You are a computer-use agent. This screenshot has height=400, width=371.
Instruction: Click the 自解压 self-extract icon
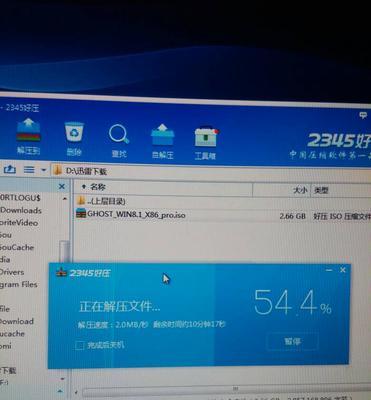click(x=162, y=141)
